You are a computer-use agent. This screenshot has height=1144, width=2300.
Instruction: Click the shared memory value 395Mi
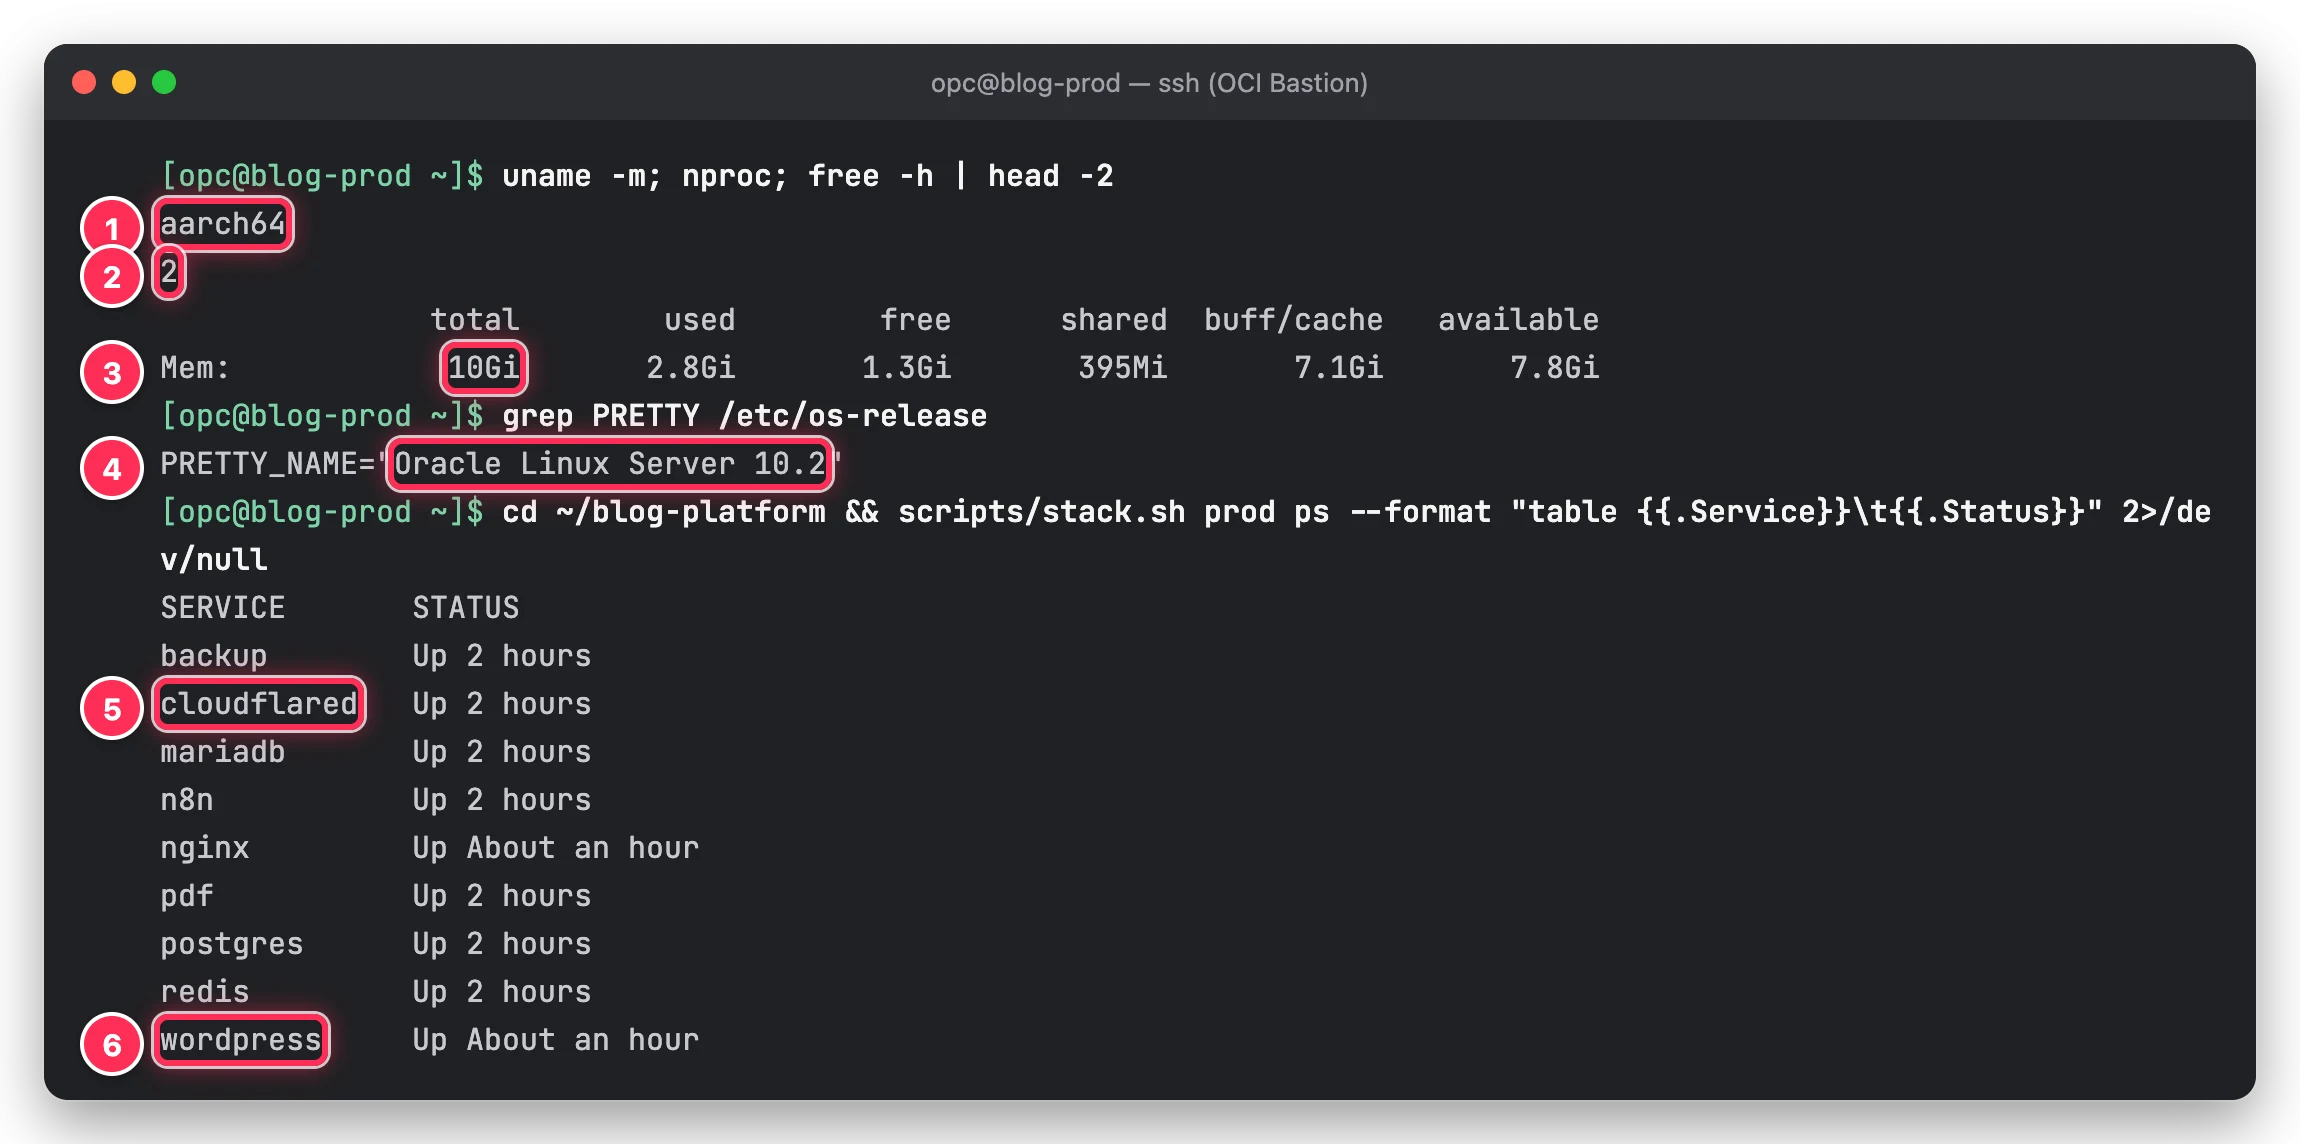(1122, 368)
